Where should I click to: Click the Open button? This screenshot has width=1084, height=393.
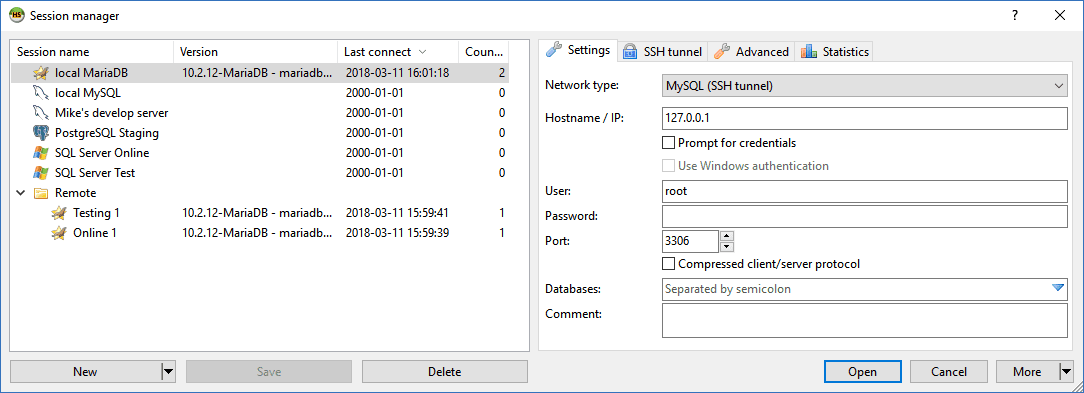coord(862,372)
